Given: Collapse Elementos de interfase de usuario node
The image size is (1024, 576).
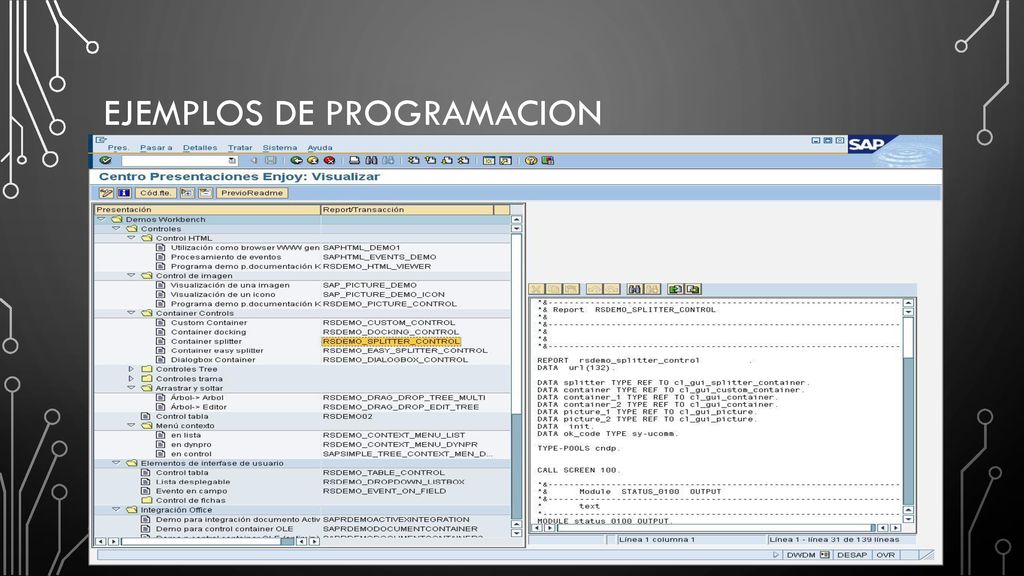Looking at the screenshot, I should tap(116, 463).
